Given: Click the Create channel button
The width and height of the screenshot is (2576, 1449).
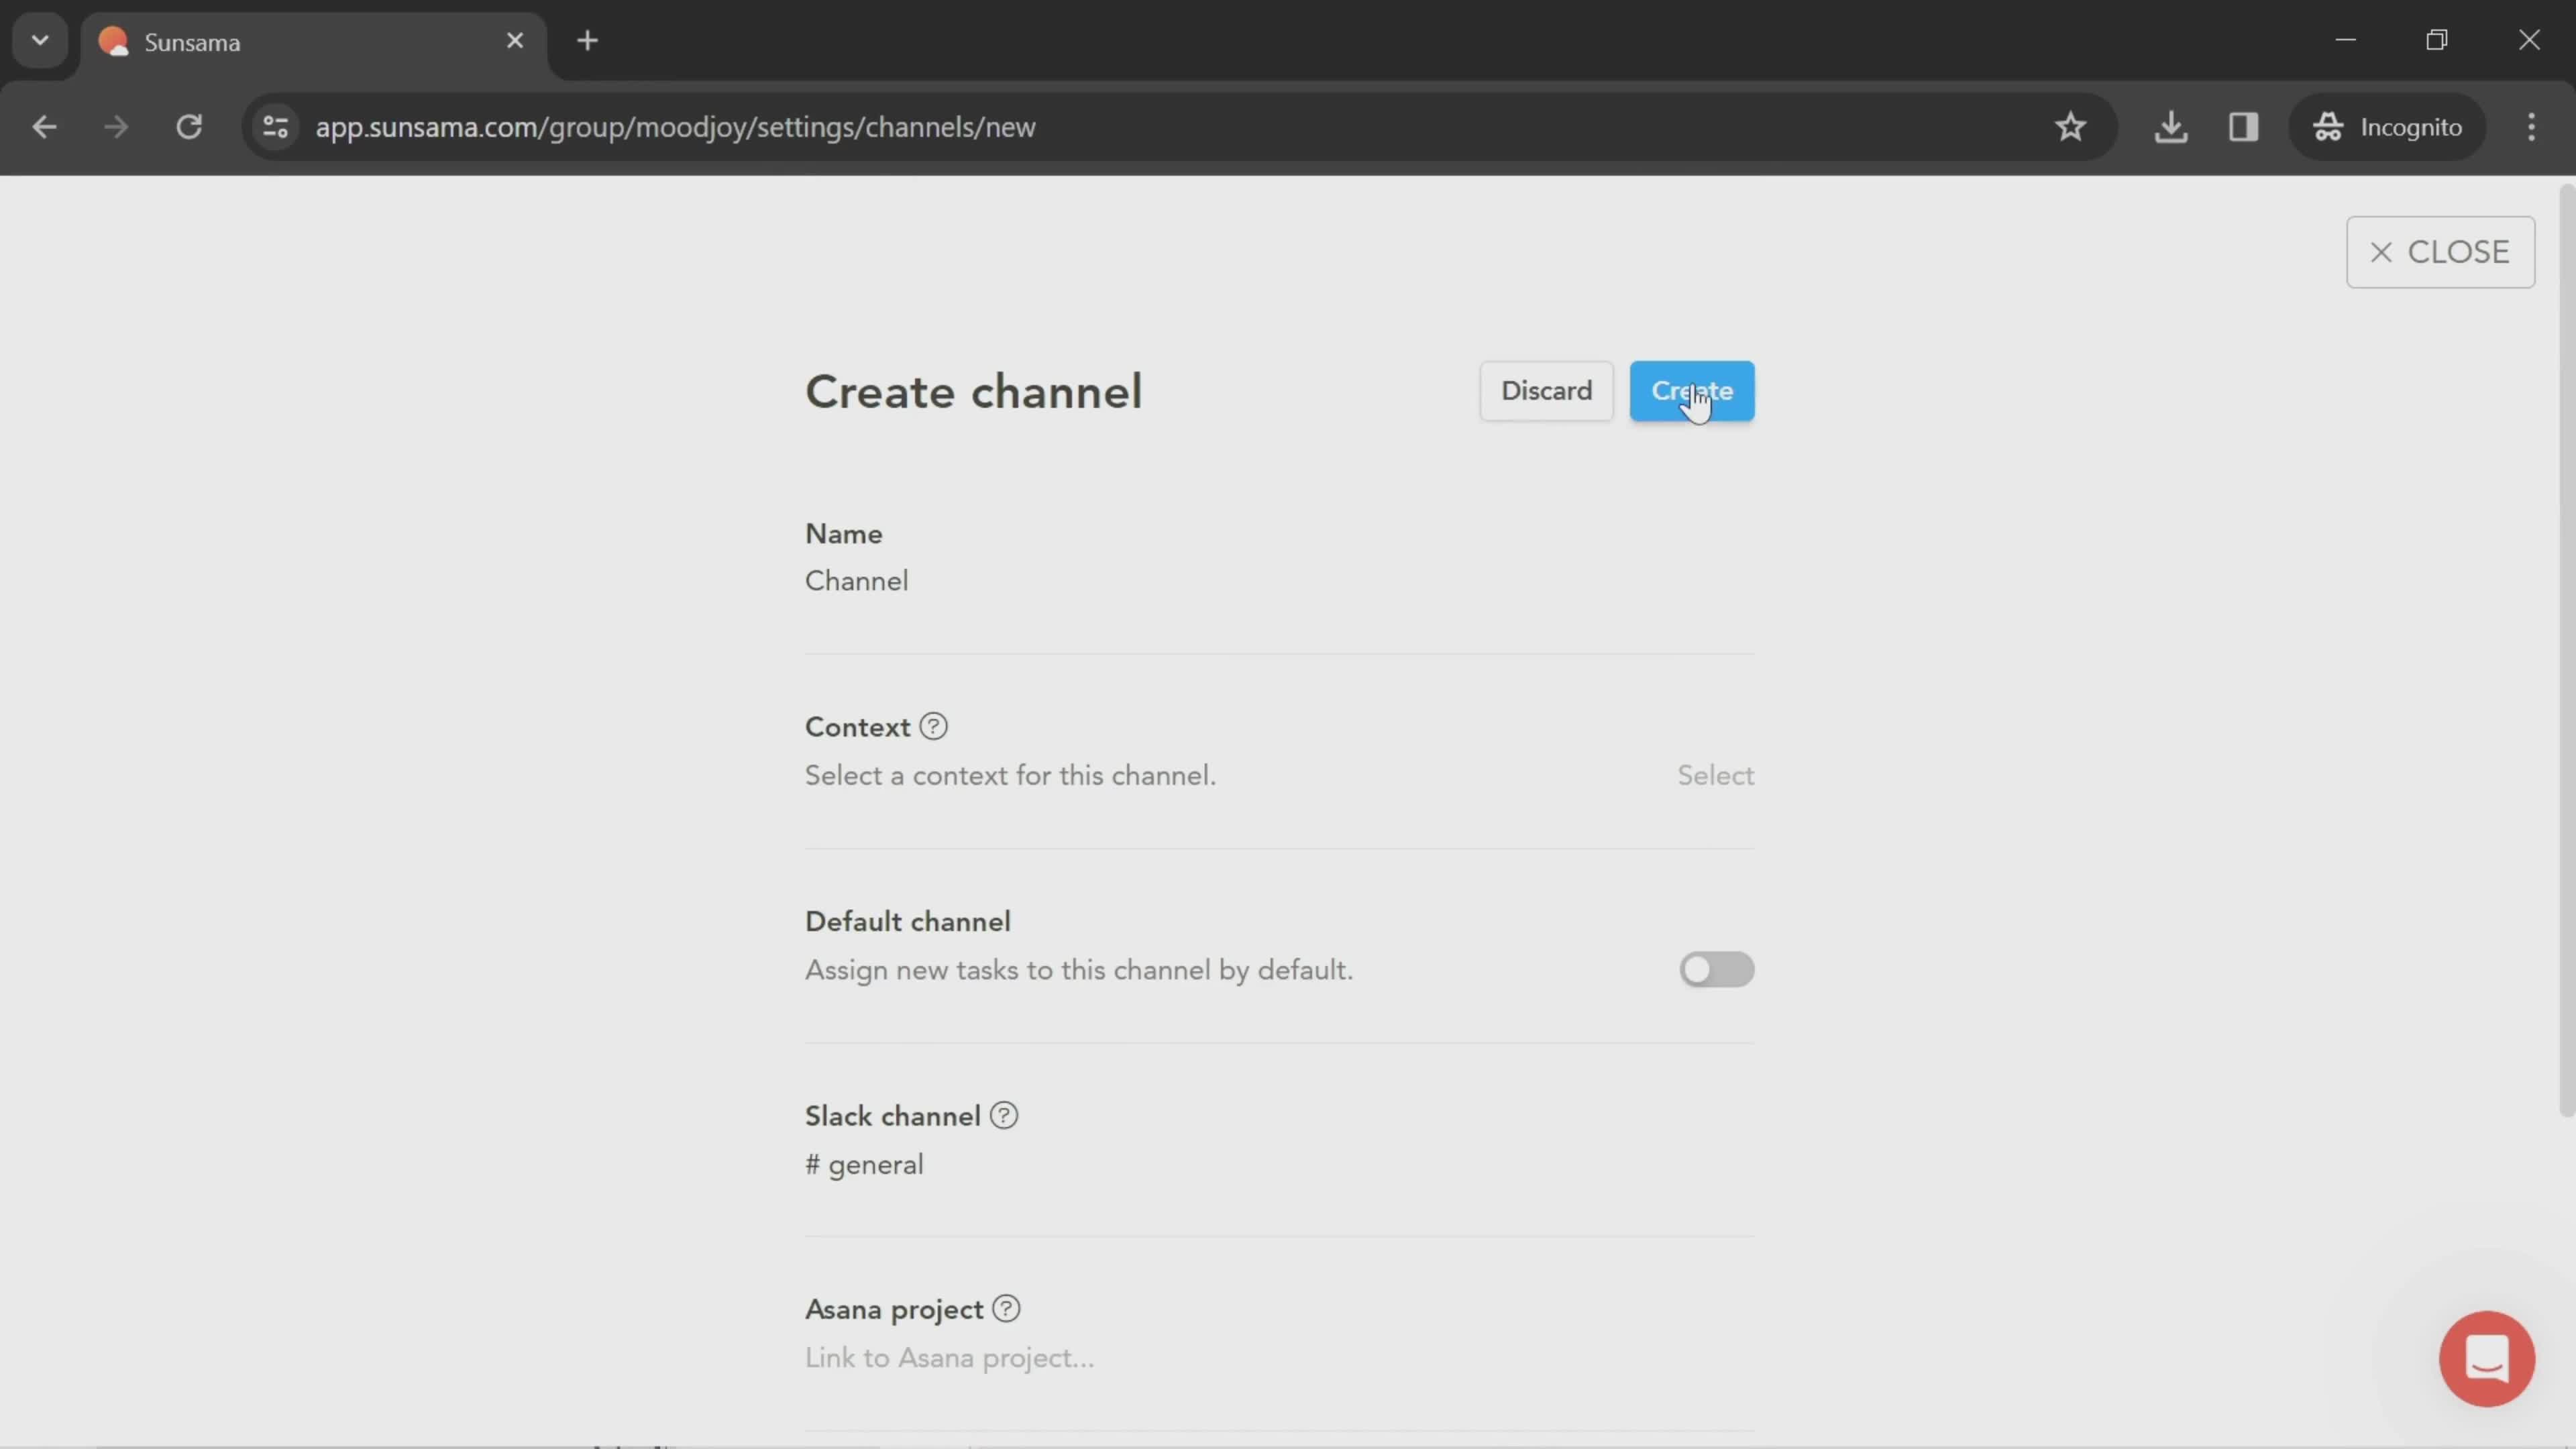Looking at the screenshot, I should [x=1691, y=391].
